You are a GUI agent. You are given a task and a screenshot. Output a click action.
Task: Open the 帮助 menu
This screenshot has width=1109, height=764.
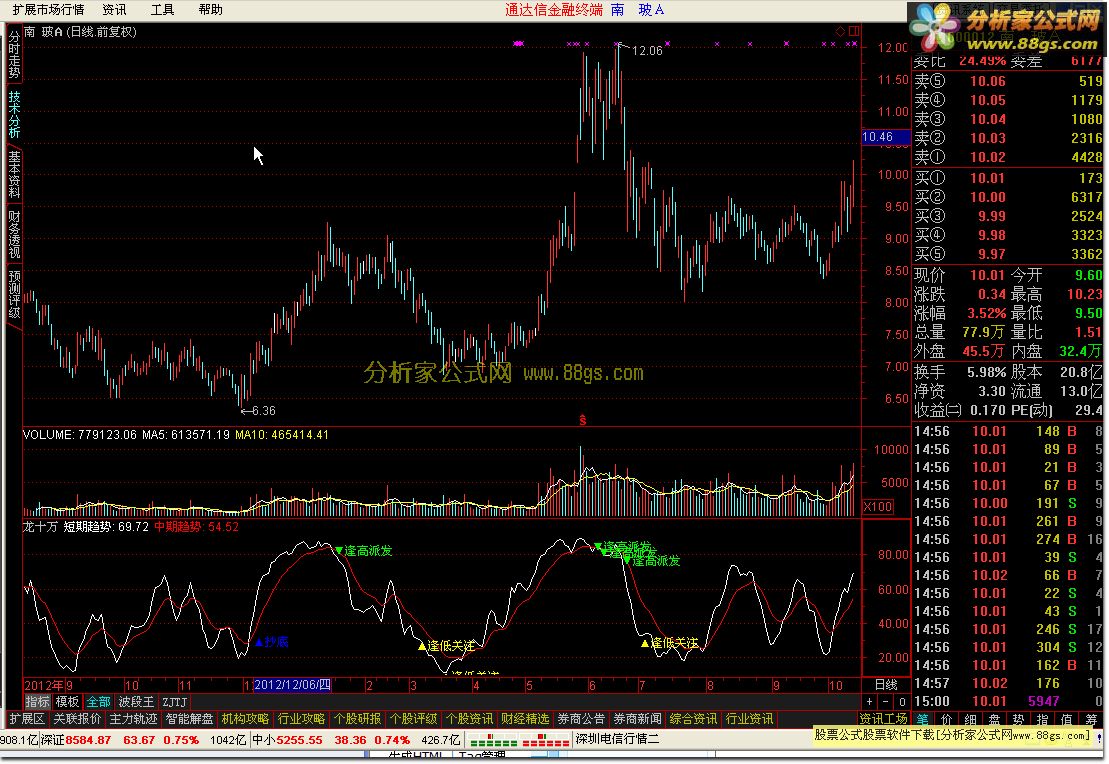click(x=211, y=10)
